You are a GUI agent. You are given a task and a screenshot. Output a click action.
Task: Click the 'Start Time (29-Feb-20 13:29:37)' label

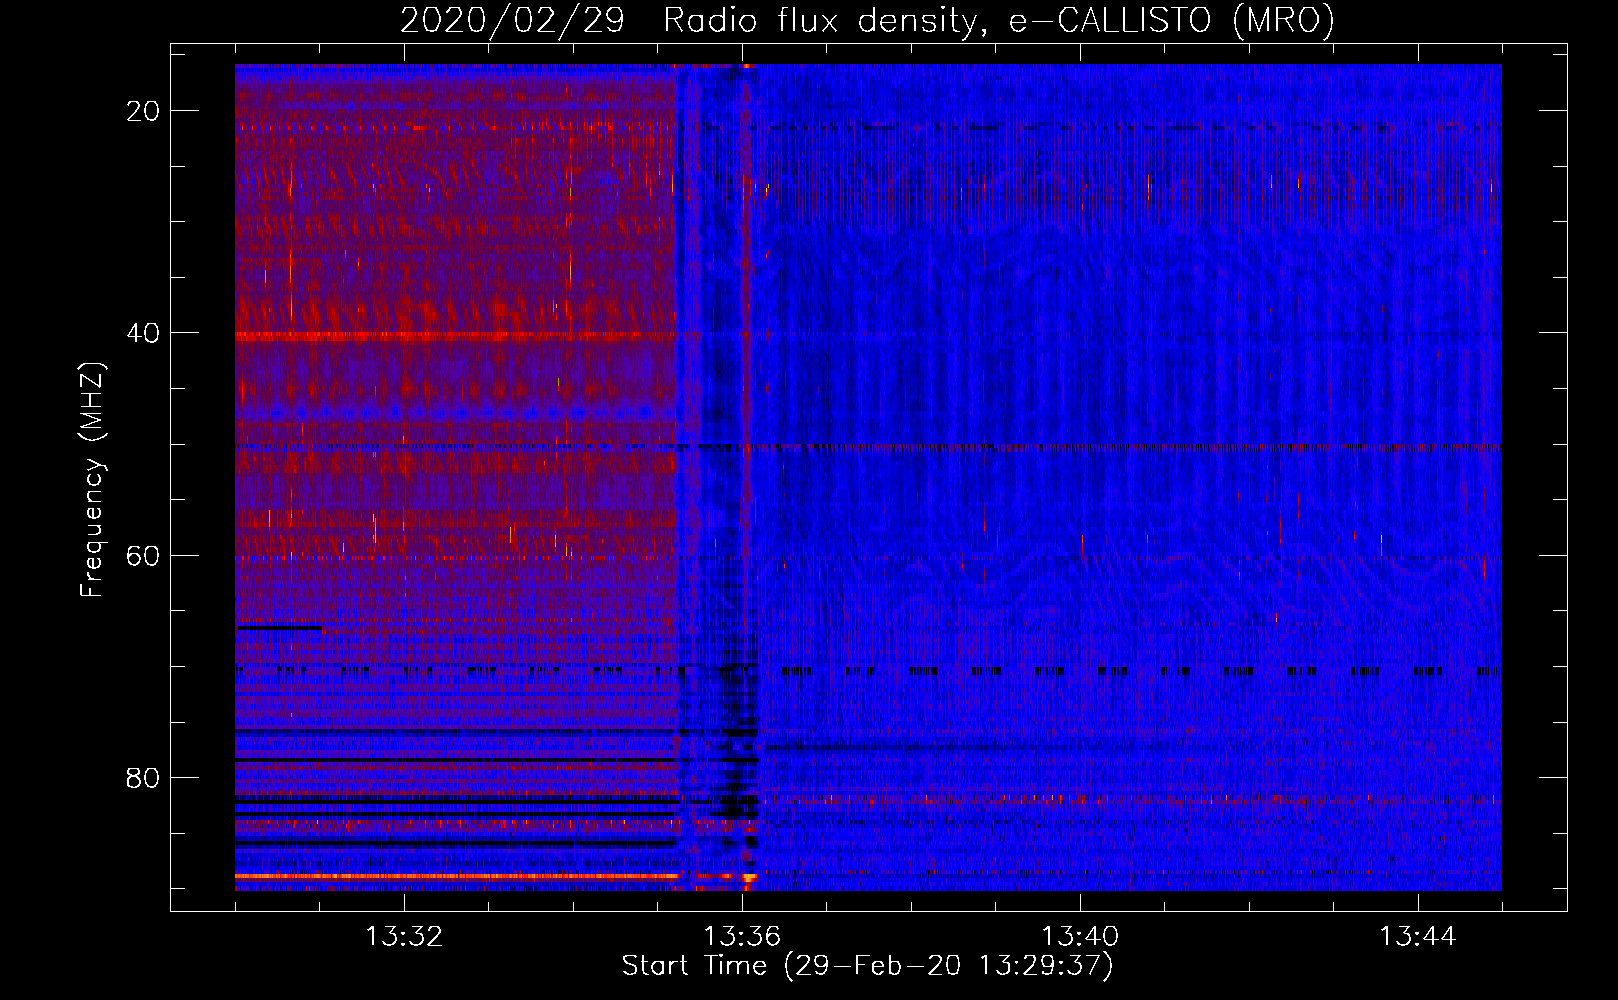click(867, 966)
